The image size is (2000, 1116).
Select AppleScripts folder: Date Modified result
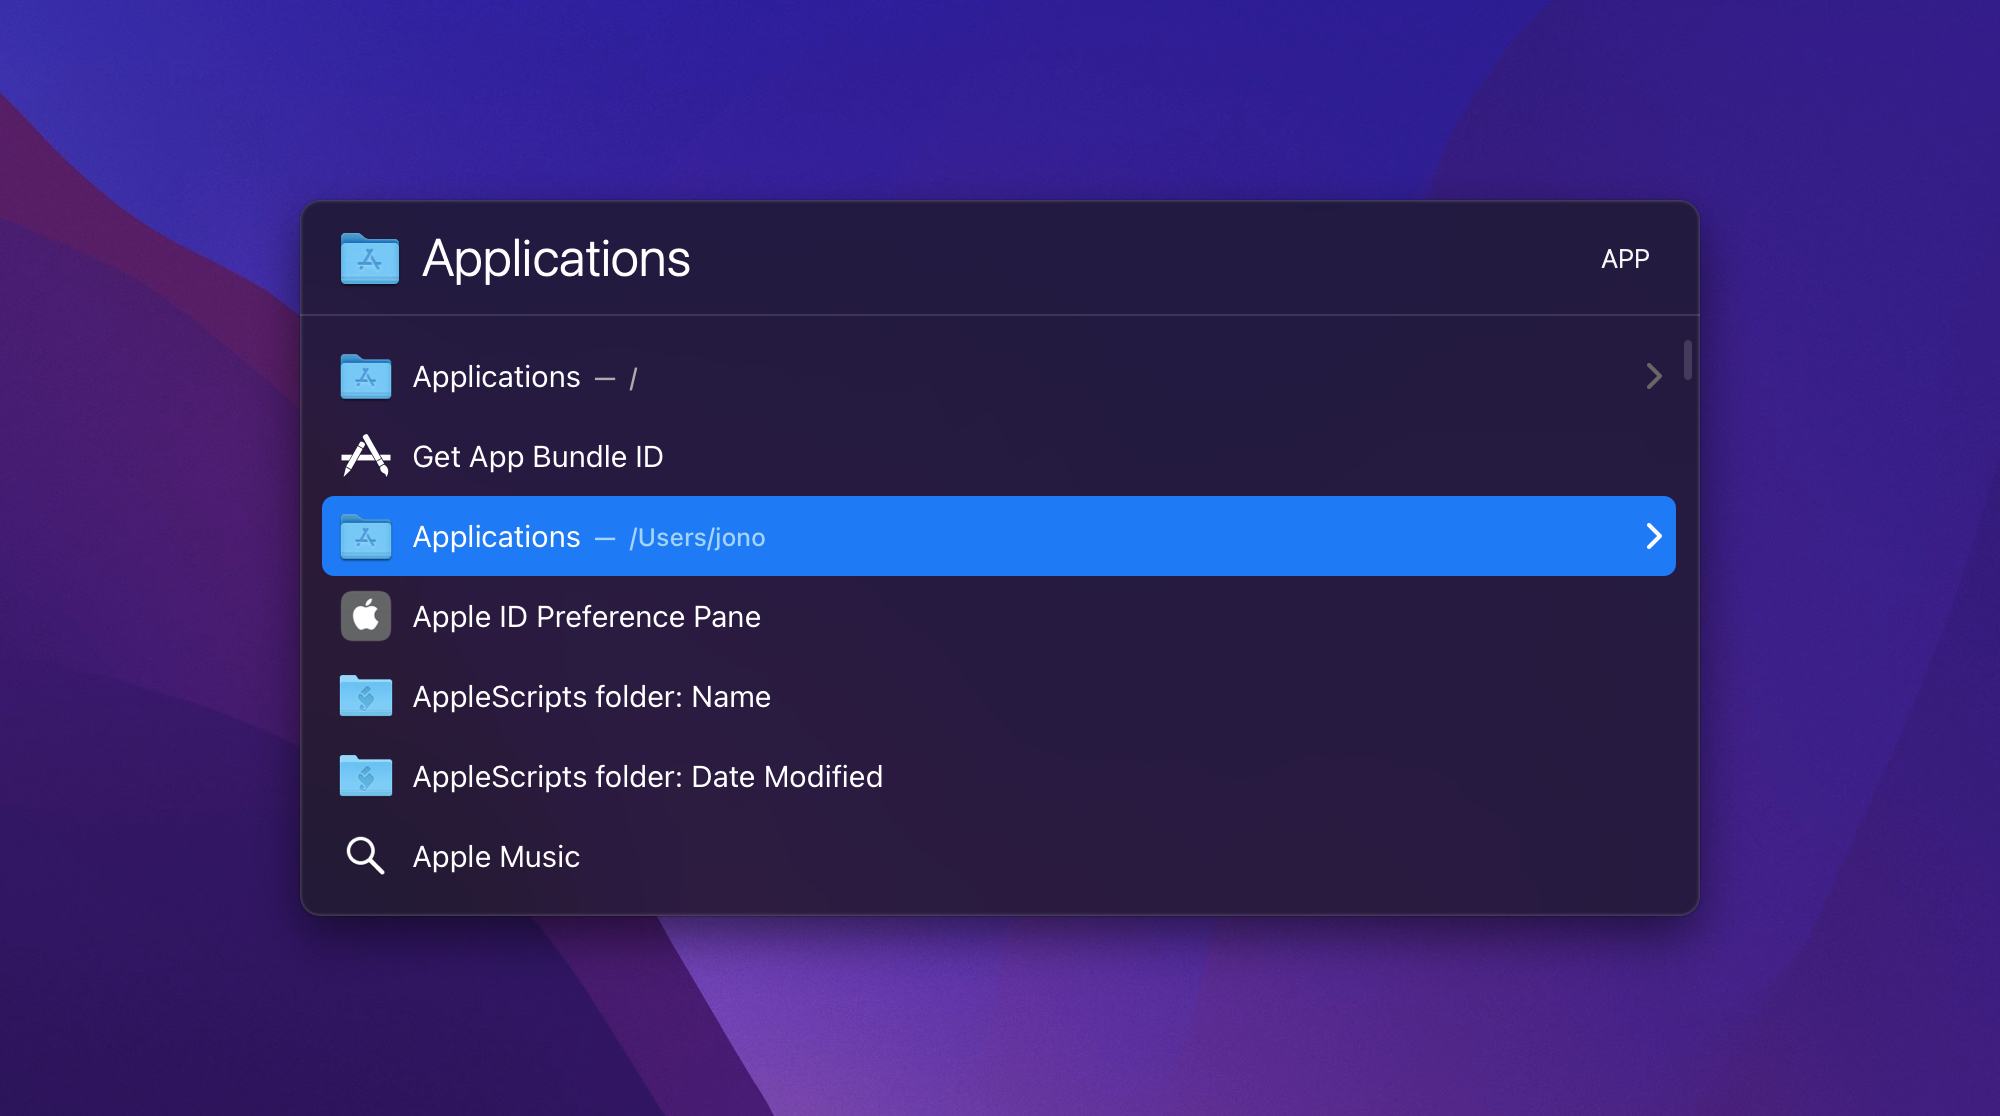[x=998, y=776]
